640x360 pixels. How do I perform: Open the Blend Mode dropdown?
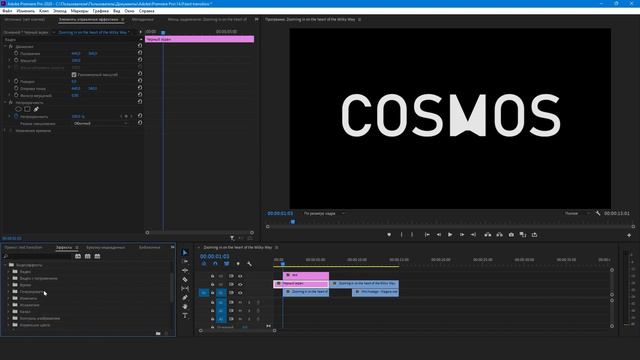pyautogui.click(x=100, y=123)
